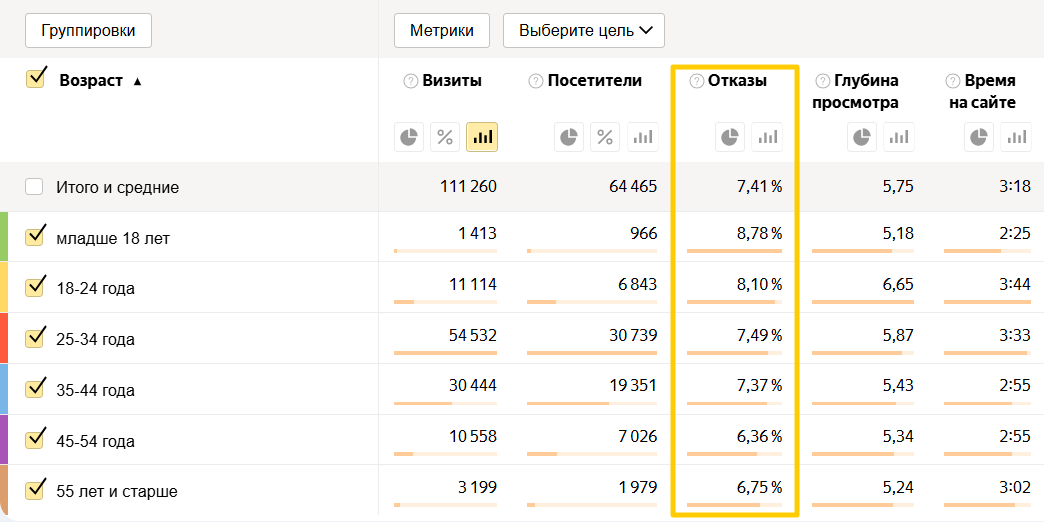Sort table by Посетители column header
Image resolution: width=1044 pixels, height=522 pixels.
[x=594, y=81]
